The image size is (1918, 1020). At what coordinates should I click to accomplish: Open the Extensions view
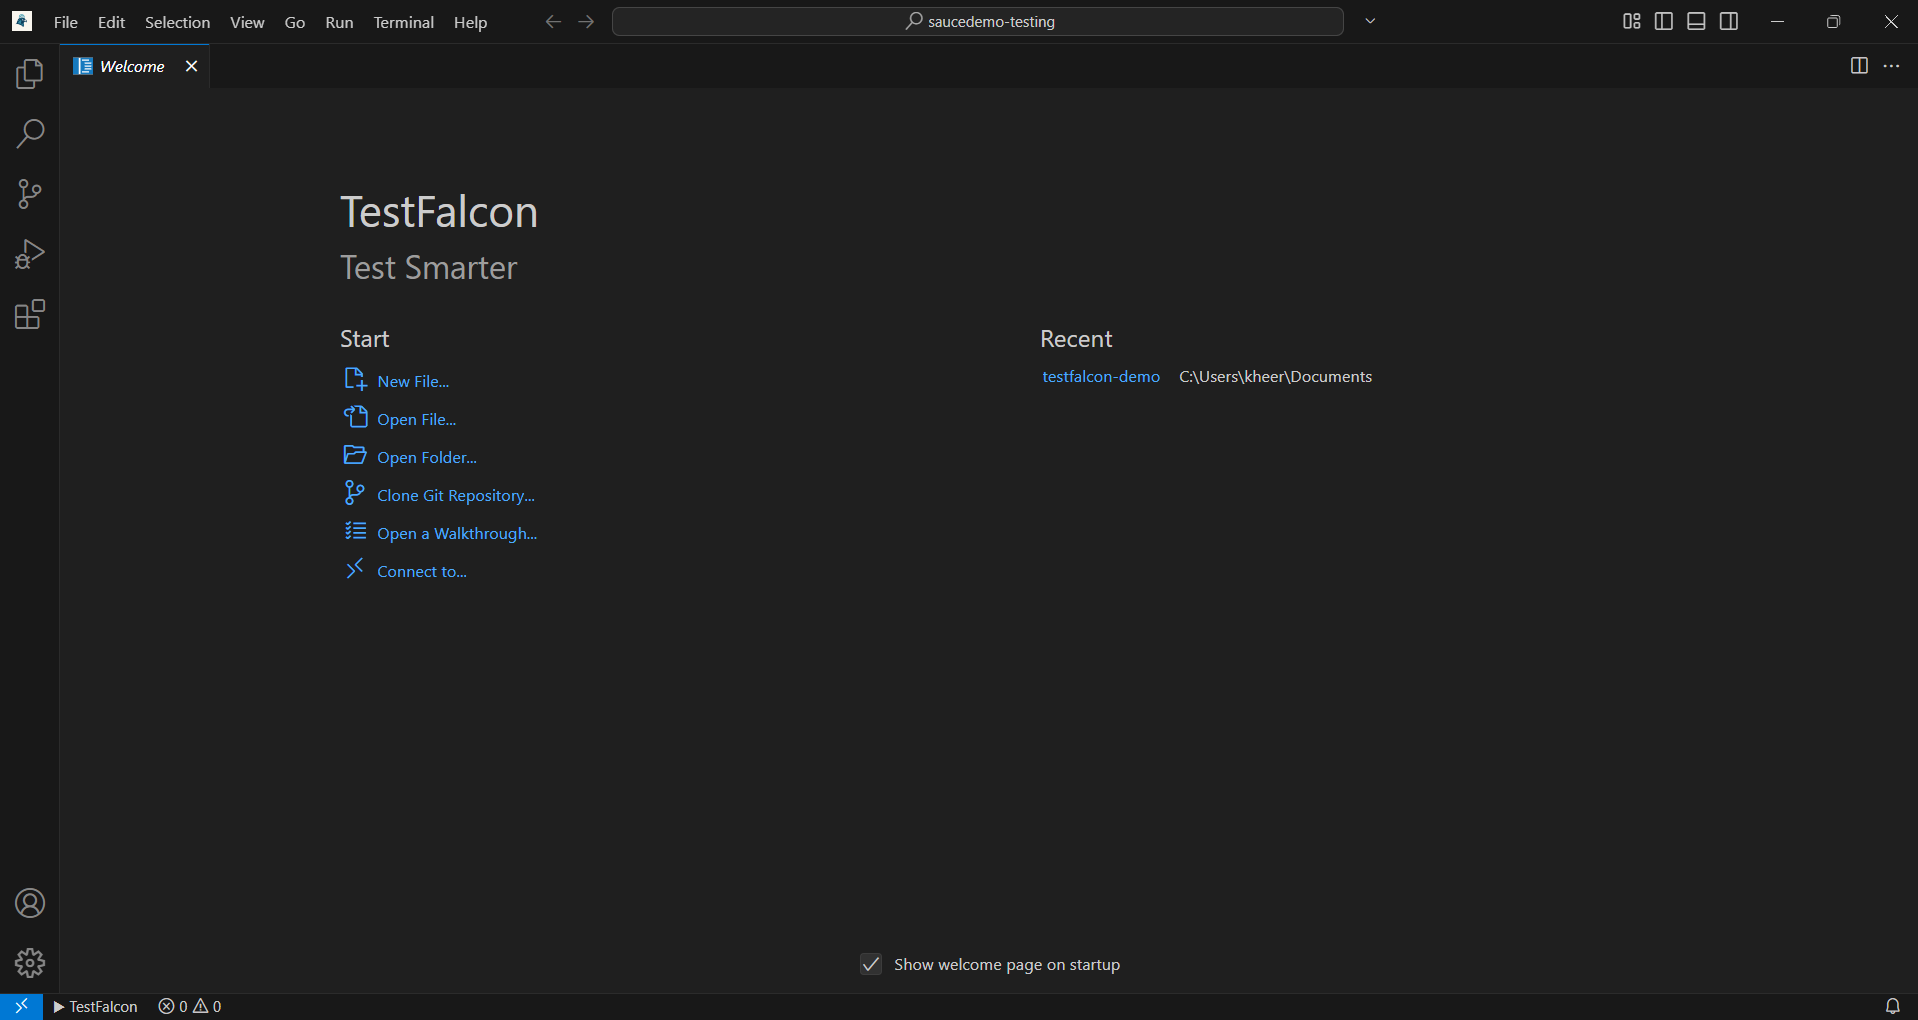tap(30, 315)
